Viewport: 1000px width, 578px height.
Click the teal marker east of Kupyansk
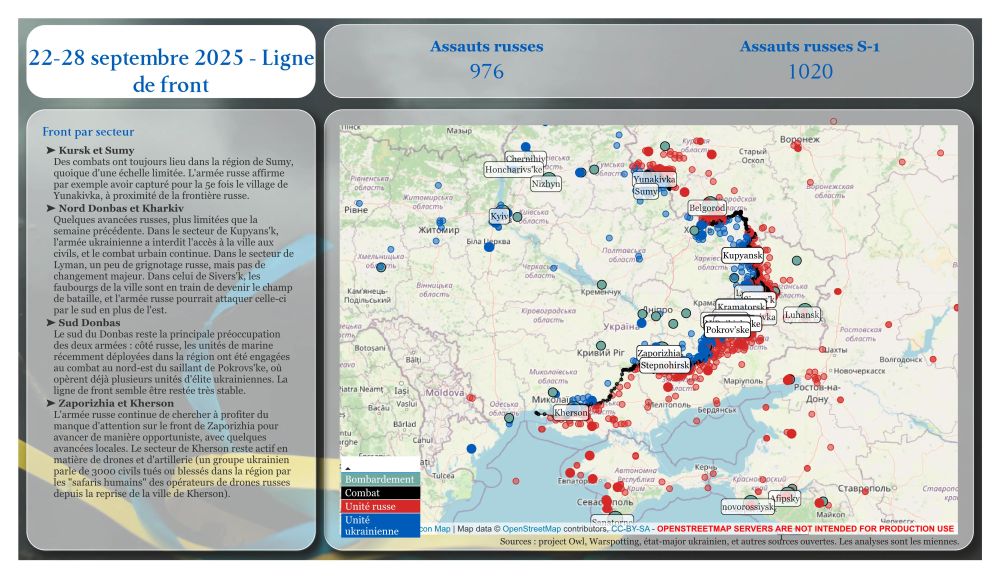click(x=797, y=260)
